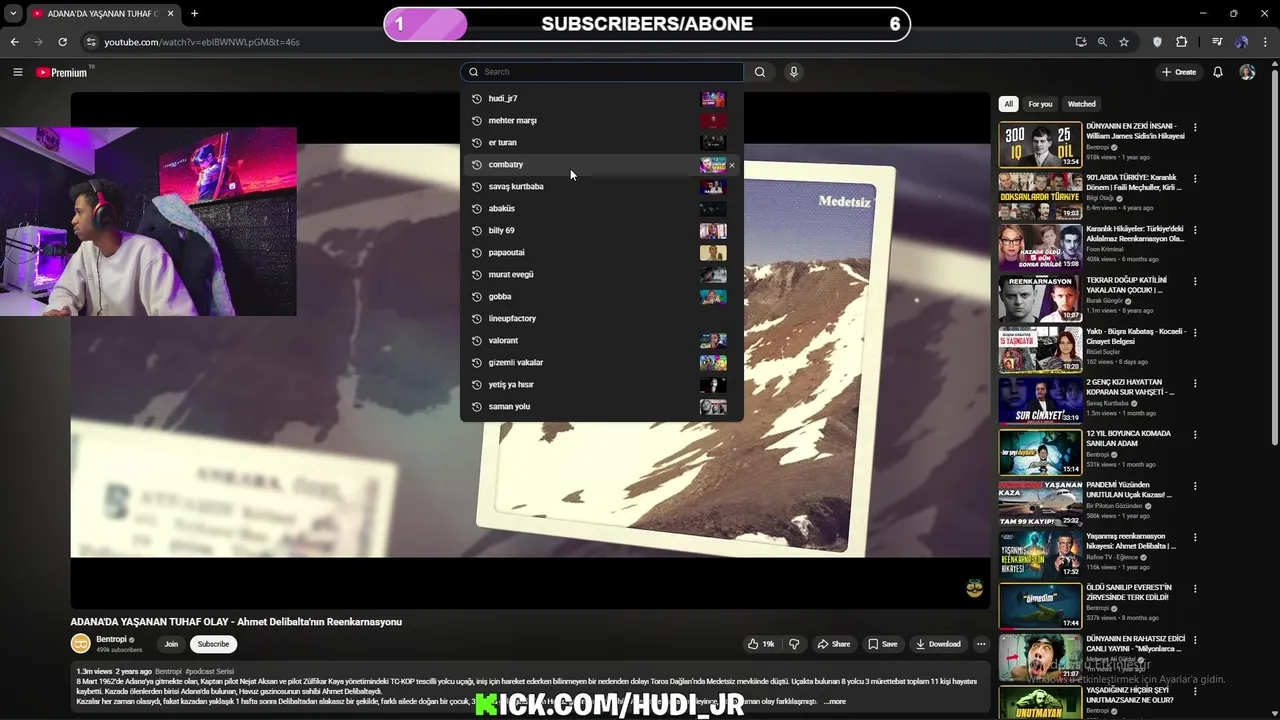The image size is (1280, 720).
Task: Open the Bentropi channel name link
Action: pyautogui.click(x=111, y=639)
